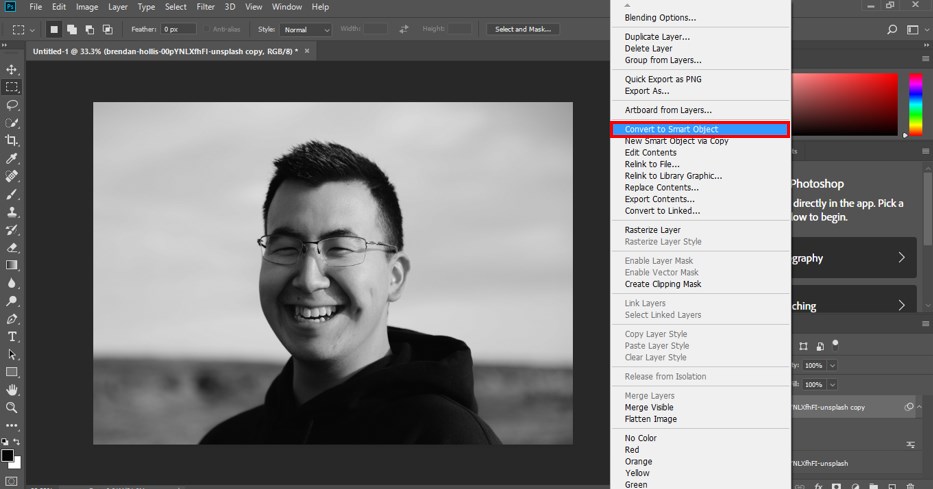Choose Convert to Smart Object
The image size is (933, 489).
pos(700,129)
